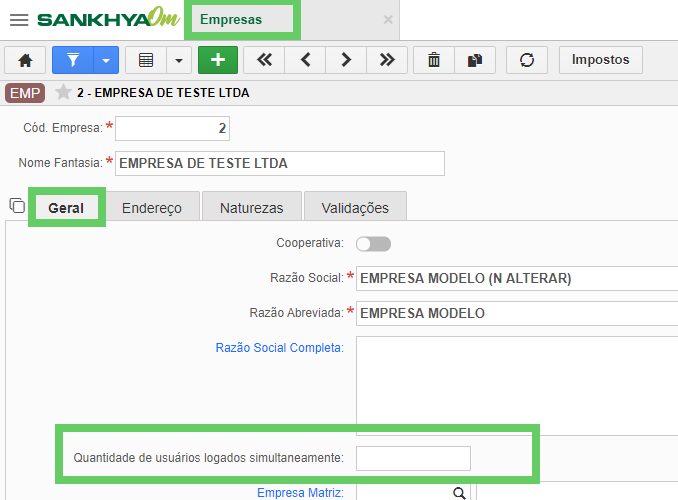Edit the Cód. Empresa field
The height and width of the screenshot is (500, 678).
[x=172, y=128]
